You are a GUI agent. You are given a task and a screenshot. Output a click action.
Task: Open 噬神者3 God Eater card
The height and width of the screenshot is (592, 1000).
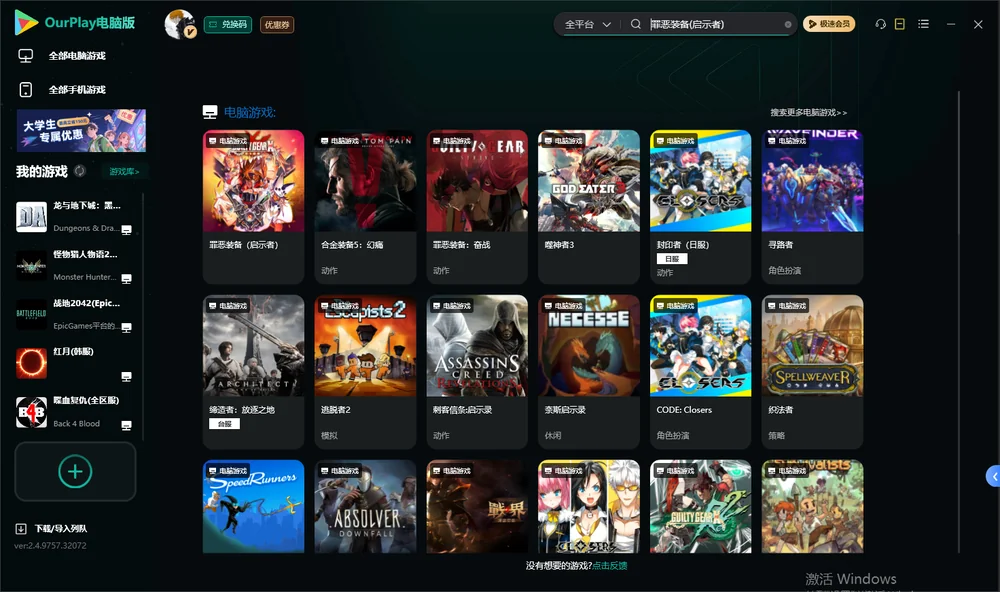click(x=589, y=207)
